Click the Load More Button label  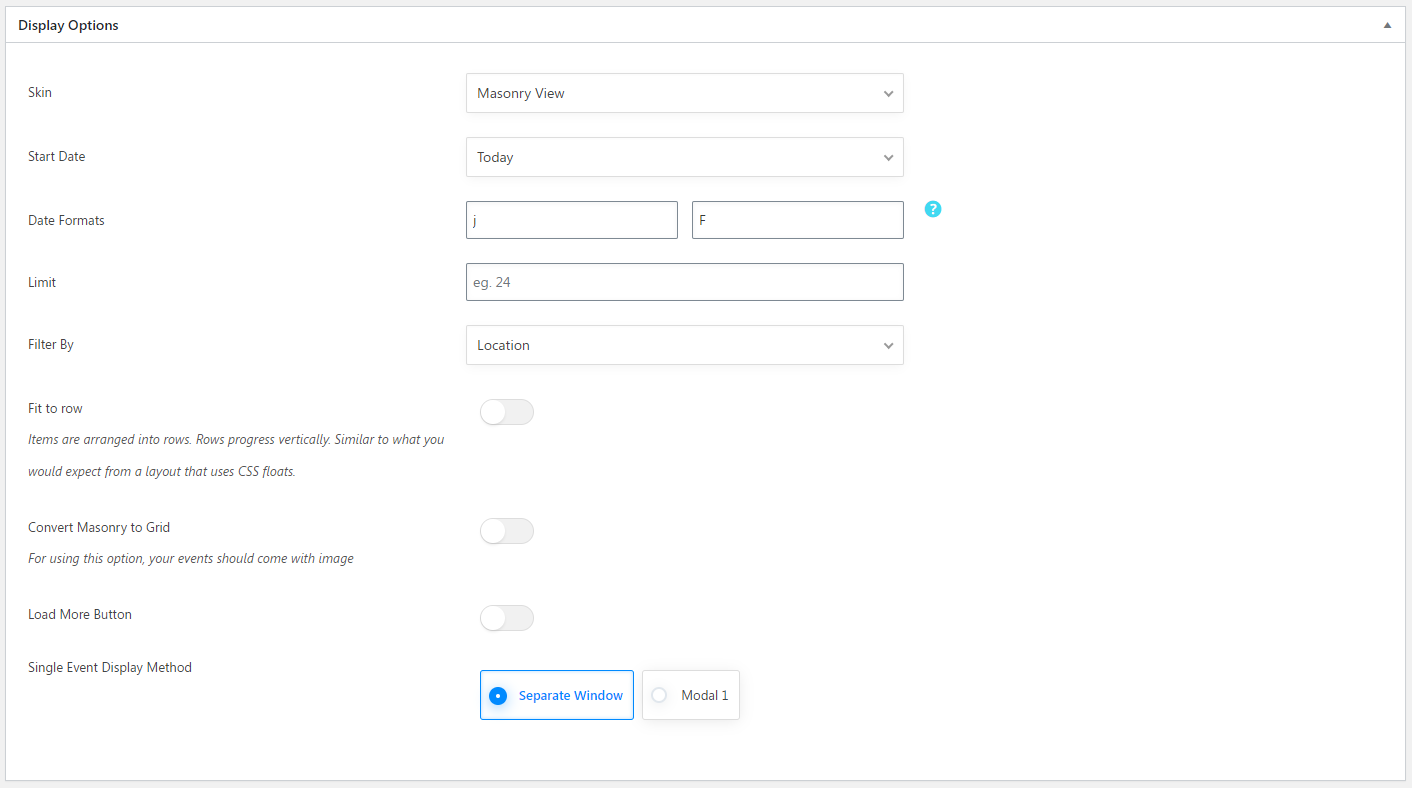click(80, 614)
